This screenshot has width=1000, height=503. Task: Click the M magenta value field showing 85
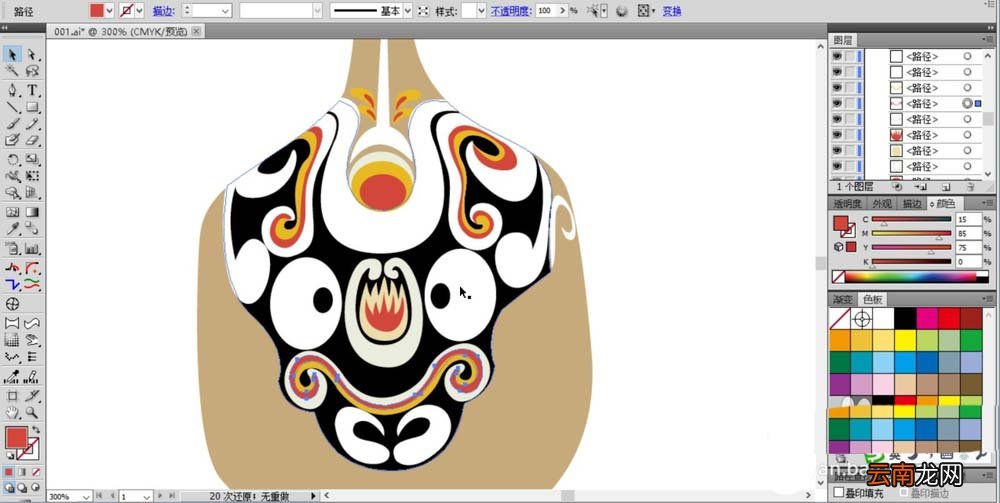click(967, 233)
